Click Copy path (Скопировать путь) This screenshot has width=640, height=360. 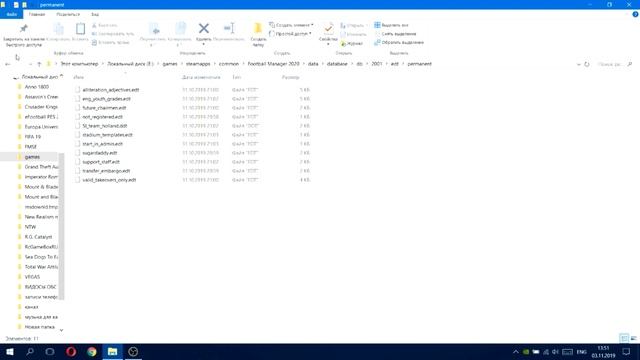tap(113, 34)
